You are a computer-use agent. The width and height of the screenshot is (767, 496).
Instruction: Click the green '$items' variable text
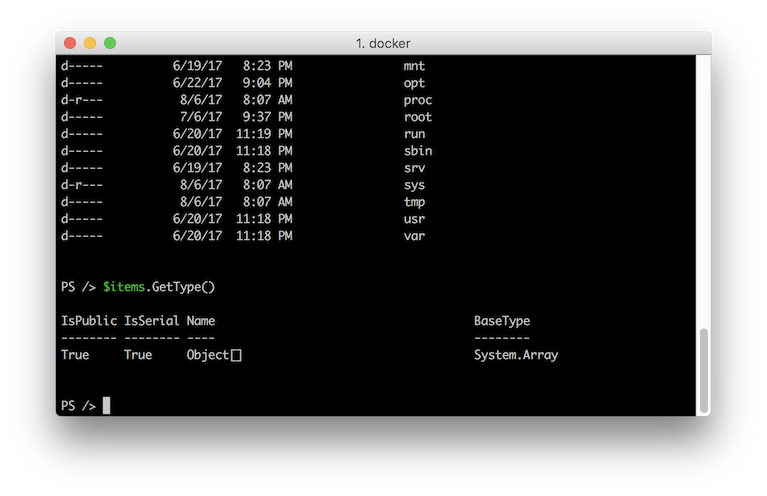point(124,287)
